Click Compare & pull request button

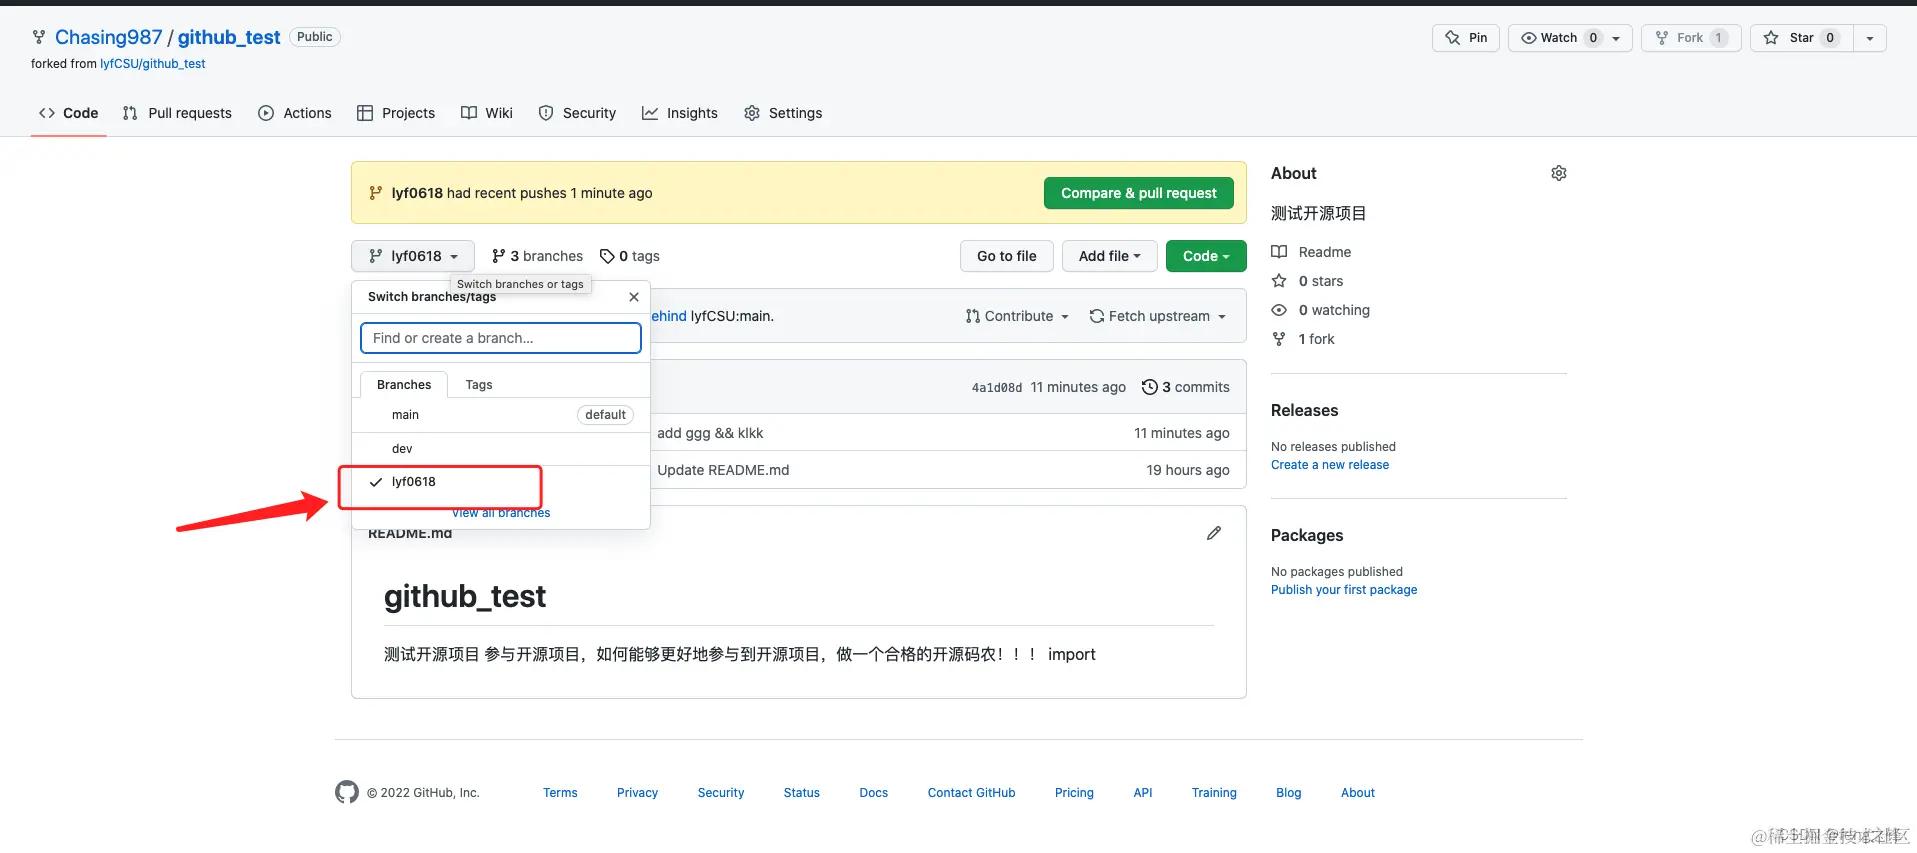[x=1139, y=193]
